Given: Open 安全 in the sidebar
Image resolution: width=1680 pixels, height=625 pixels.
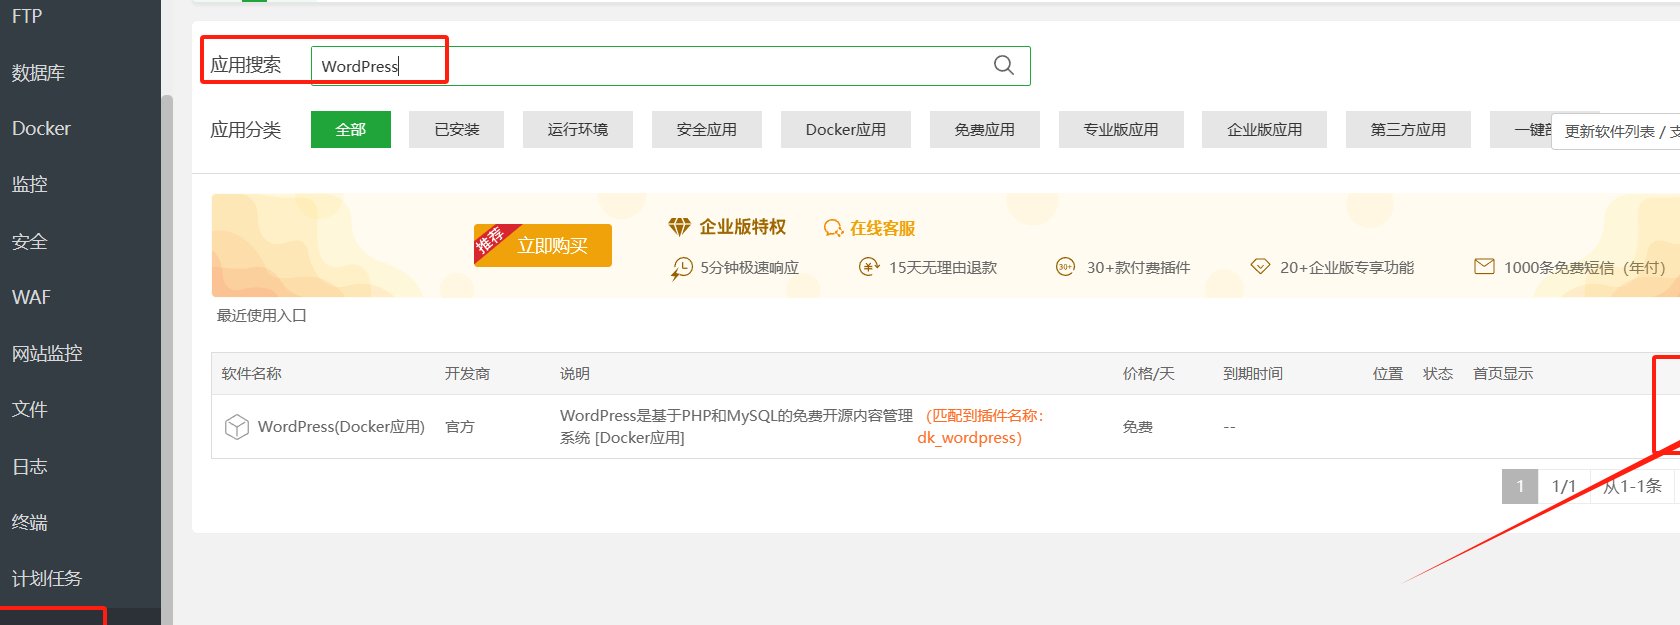Looking at the screenshot, I should (29, 241).
